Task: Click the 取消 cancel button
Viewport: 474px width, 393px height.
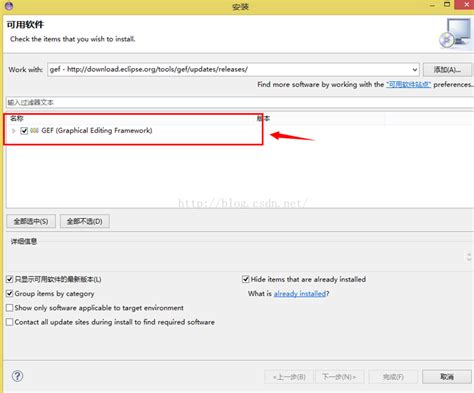Action: [x=447, y=377]
